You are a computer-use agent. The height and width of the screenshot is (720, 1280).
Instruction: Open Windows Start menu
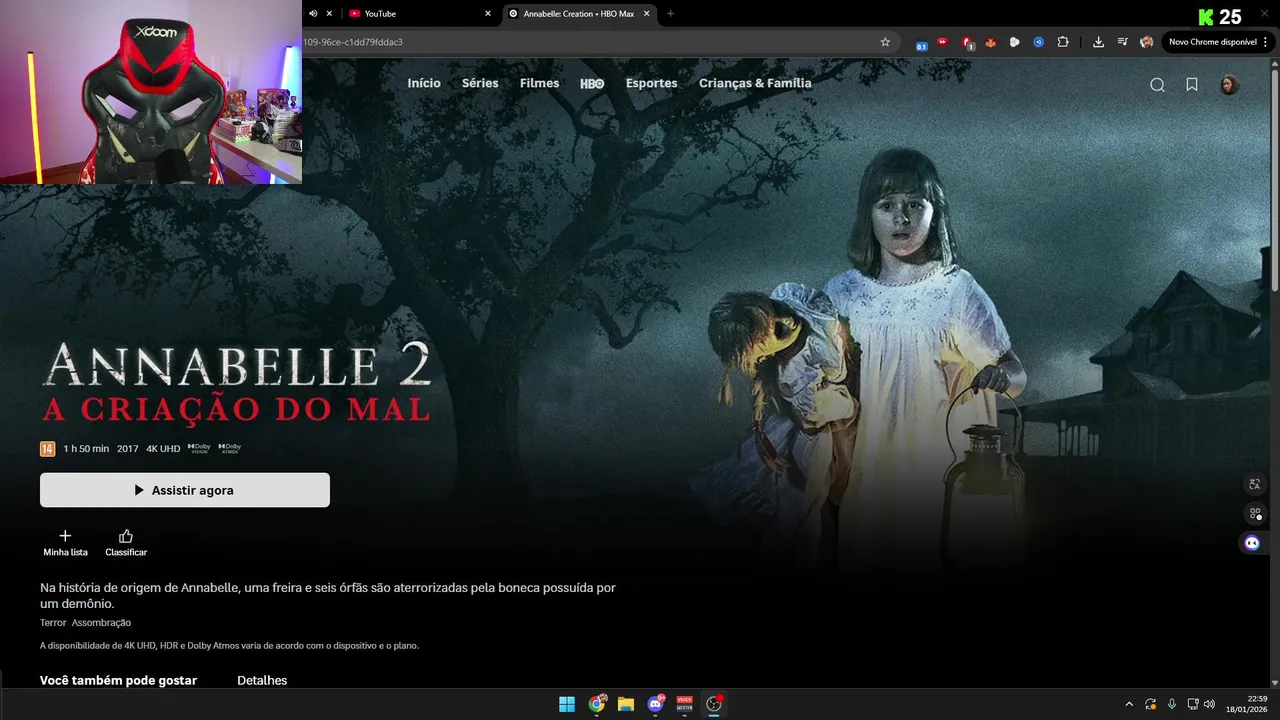[x=567, y=704]
